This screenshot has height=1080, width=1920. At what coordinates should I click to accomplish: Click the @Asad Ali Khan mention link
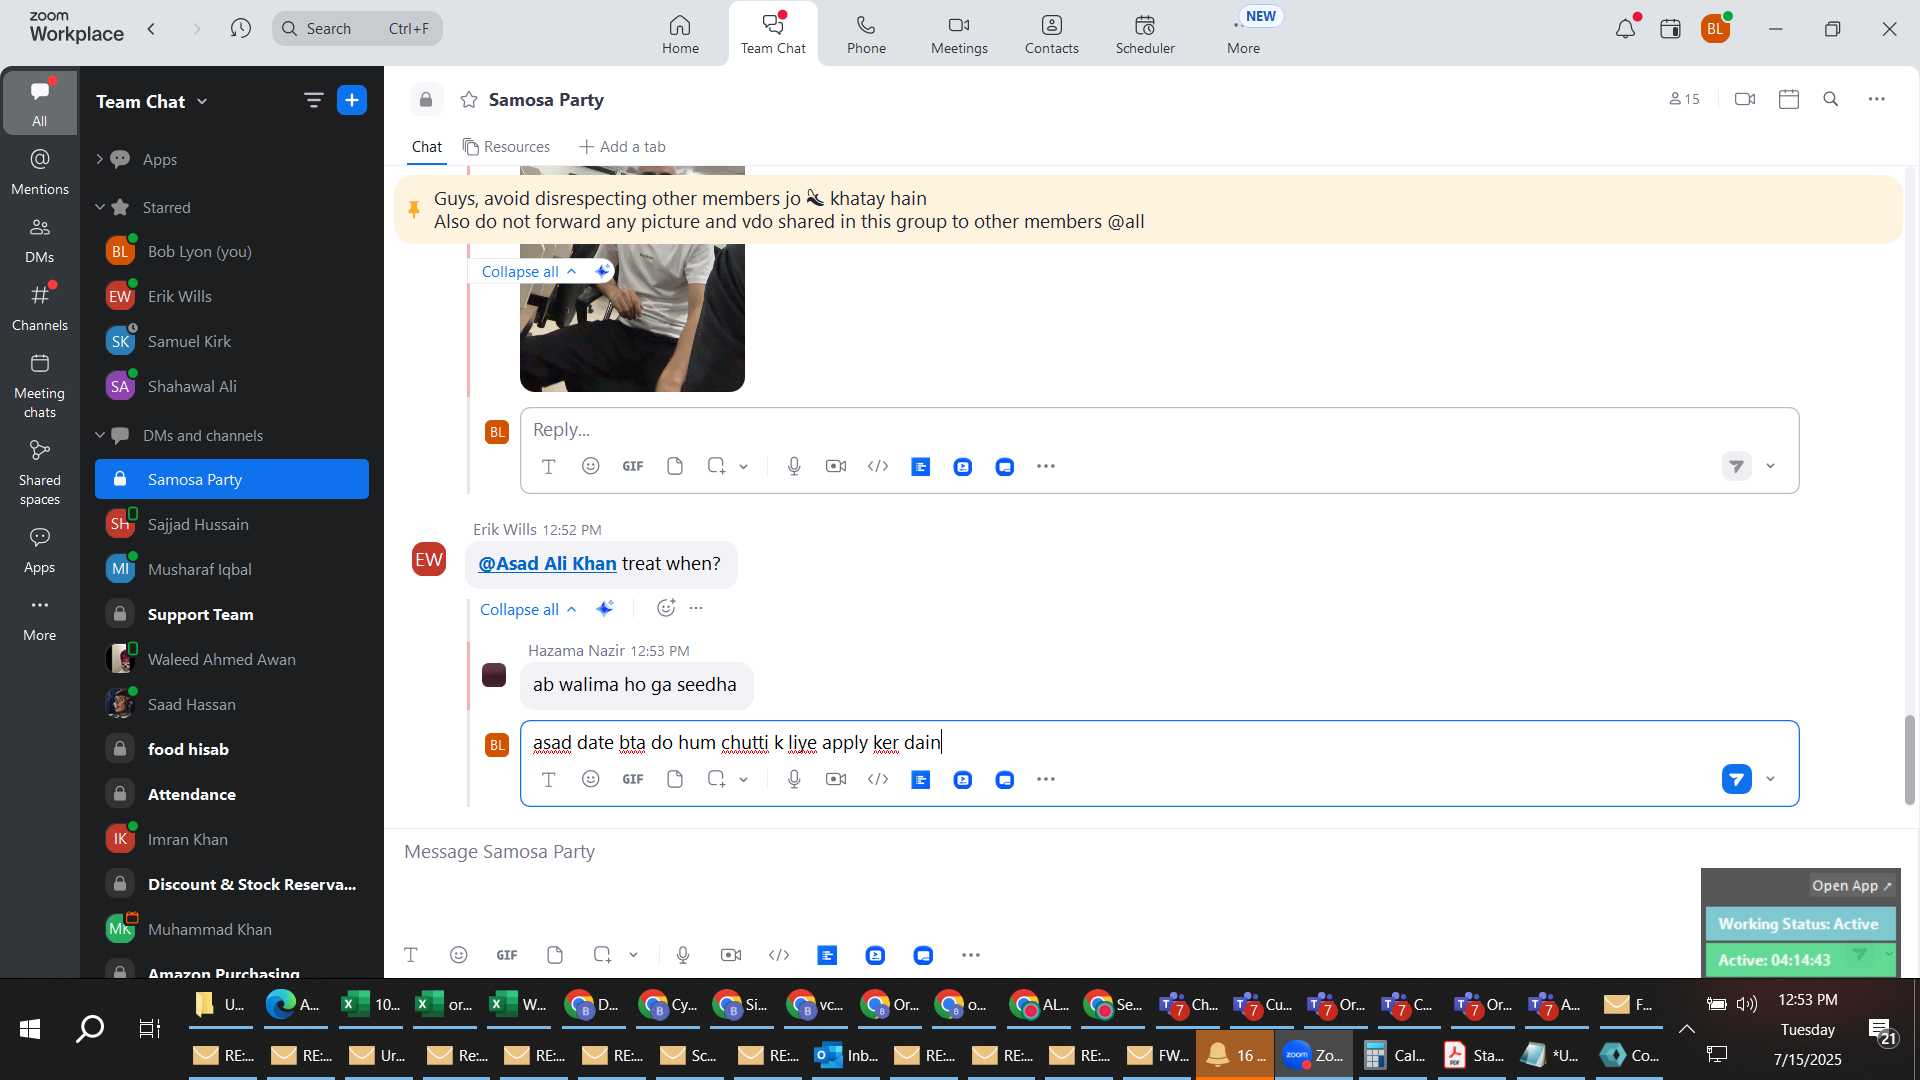point(547,564)
